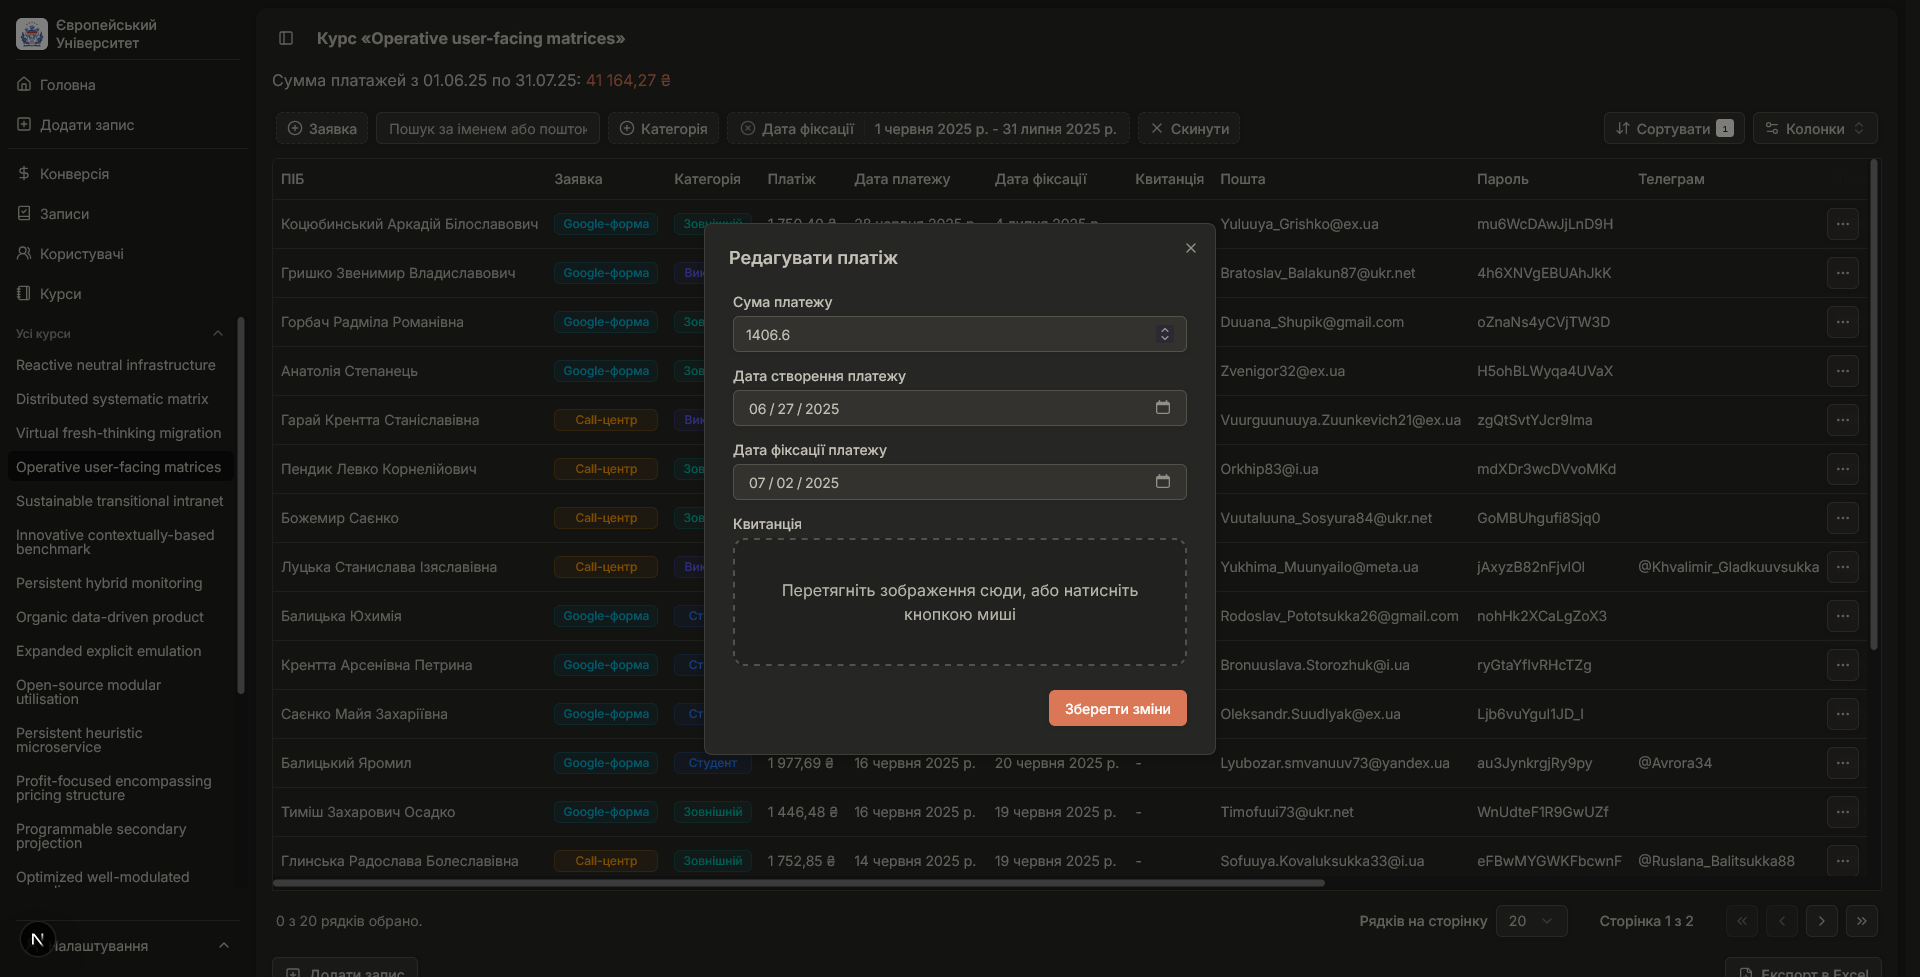Select Persistent hybrid monitoring course
Image resolution: width=1920 pixels, height=977 pixels.
(x=109, y=583)
